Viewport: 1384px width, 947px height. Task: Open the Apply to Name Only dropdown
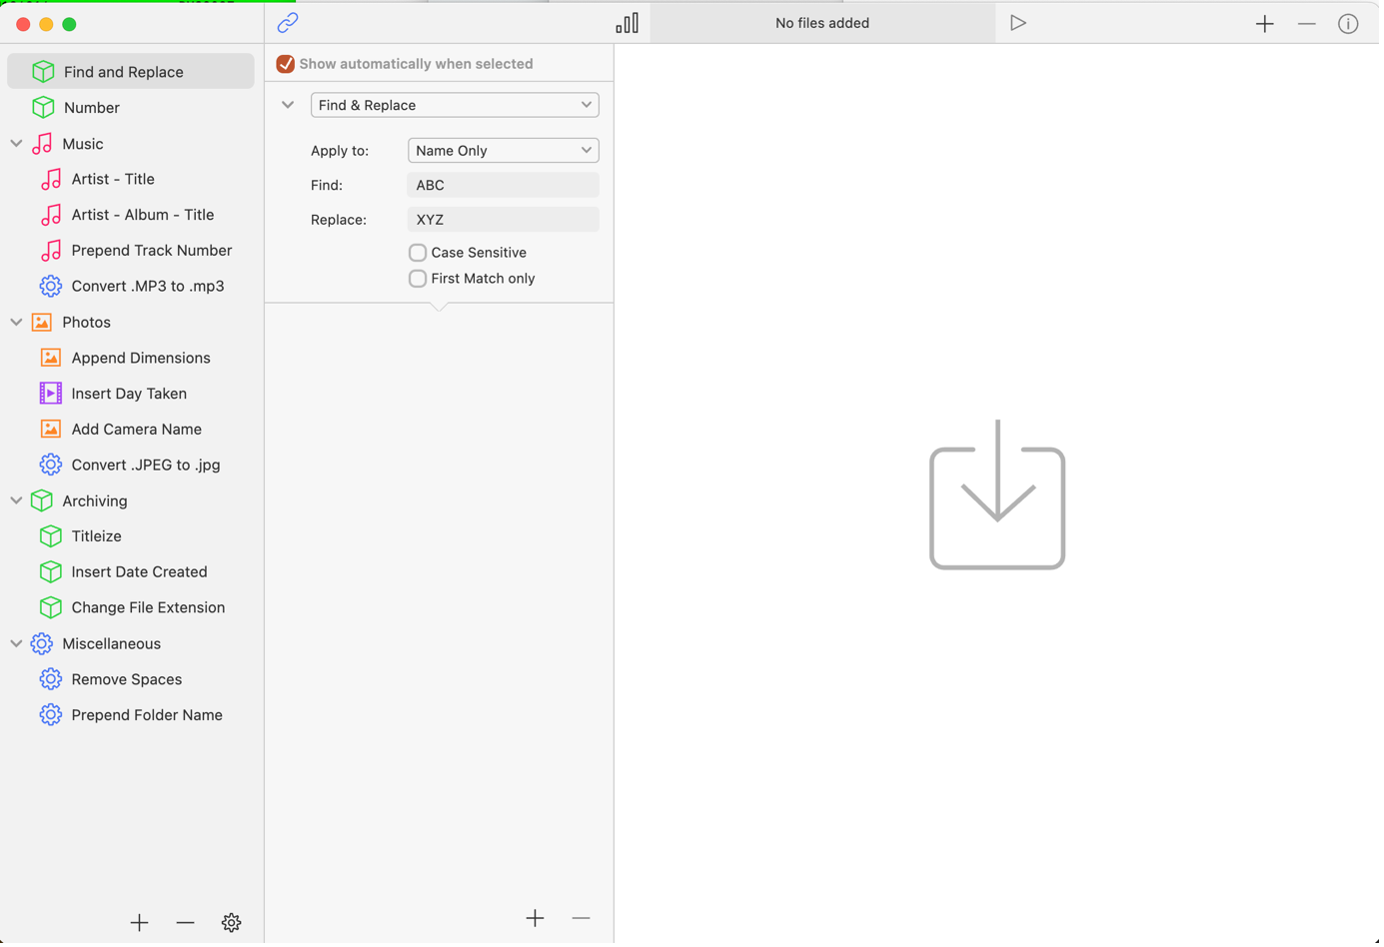[x=505, y=151]
